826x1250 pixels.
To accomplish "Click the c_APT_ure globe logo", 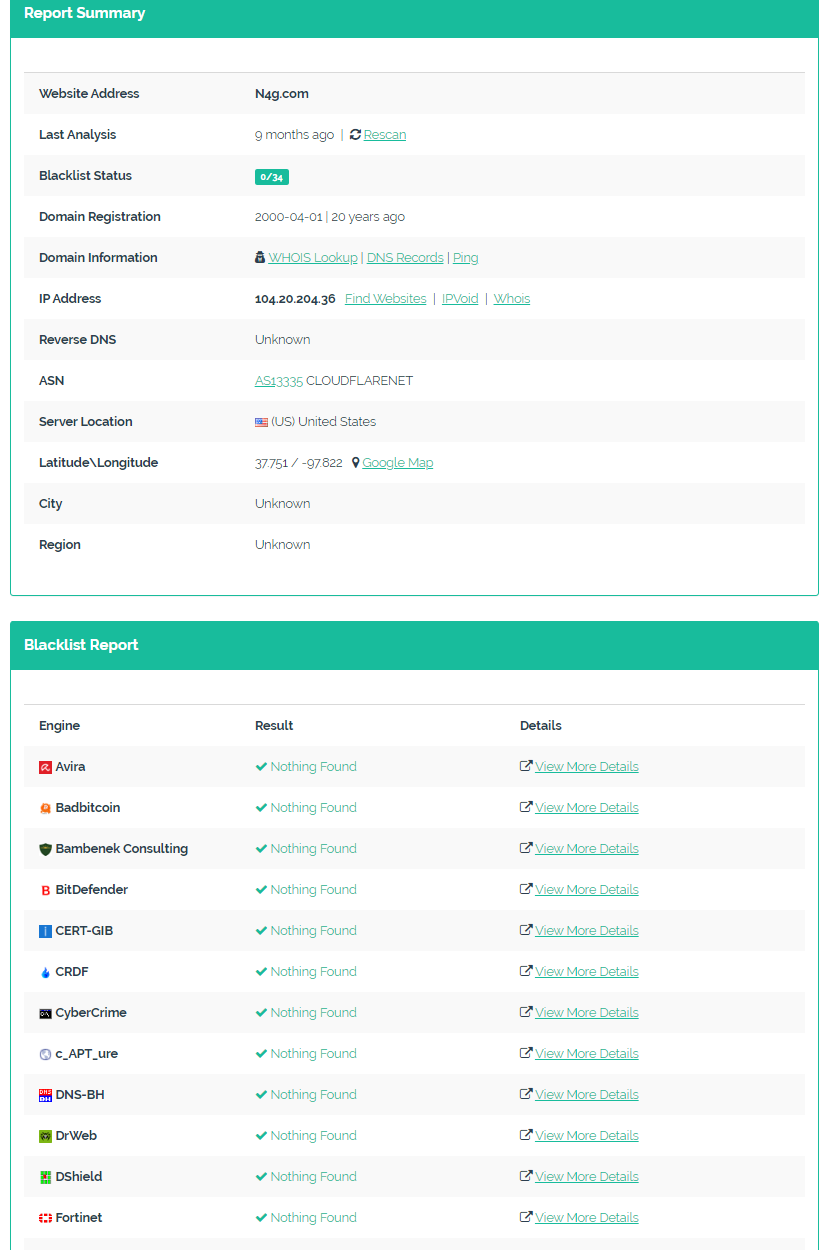I will click(45, 1054).
